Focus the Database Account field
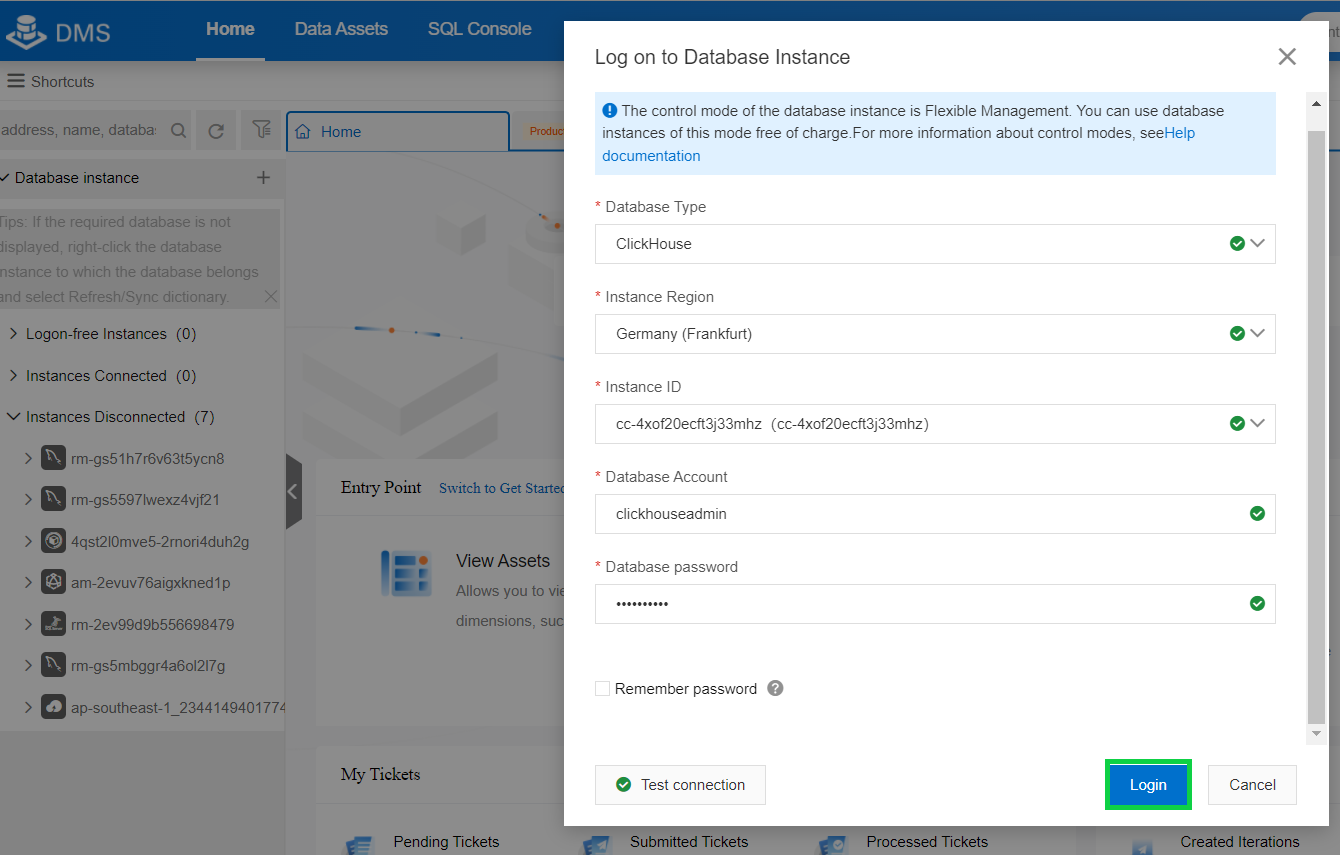This screenshot has height=855, width=1340. tap(935, 514)
